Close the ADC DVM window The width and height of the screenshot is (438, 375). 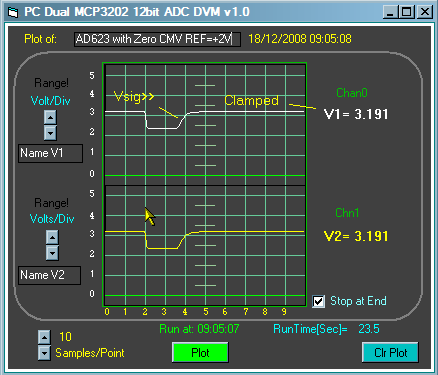(425, 12)
